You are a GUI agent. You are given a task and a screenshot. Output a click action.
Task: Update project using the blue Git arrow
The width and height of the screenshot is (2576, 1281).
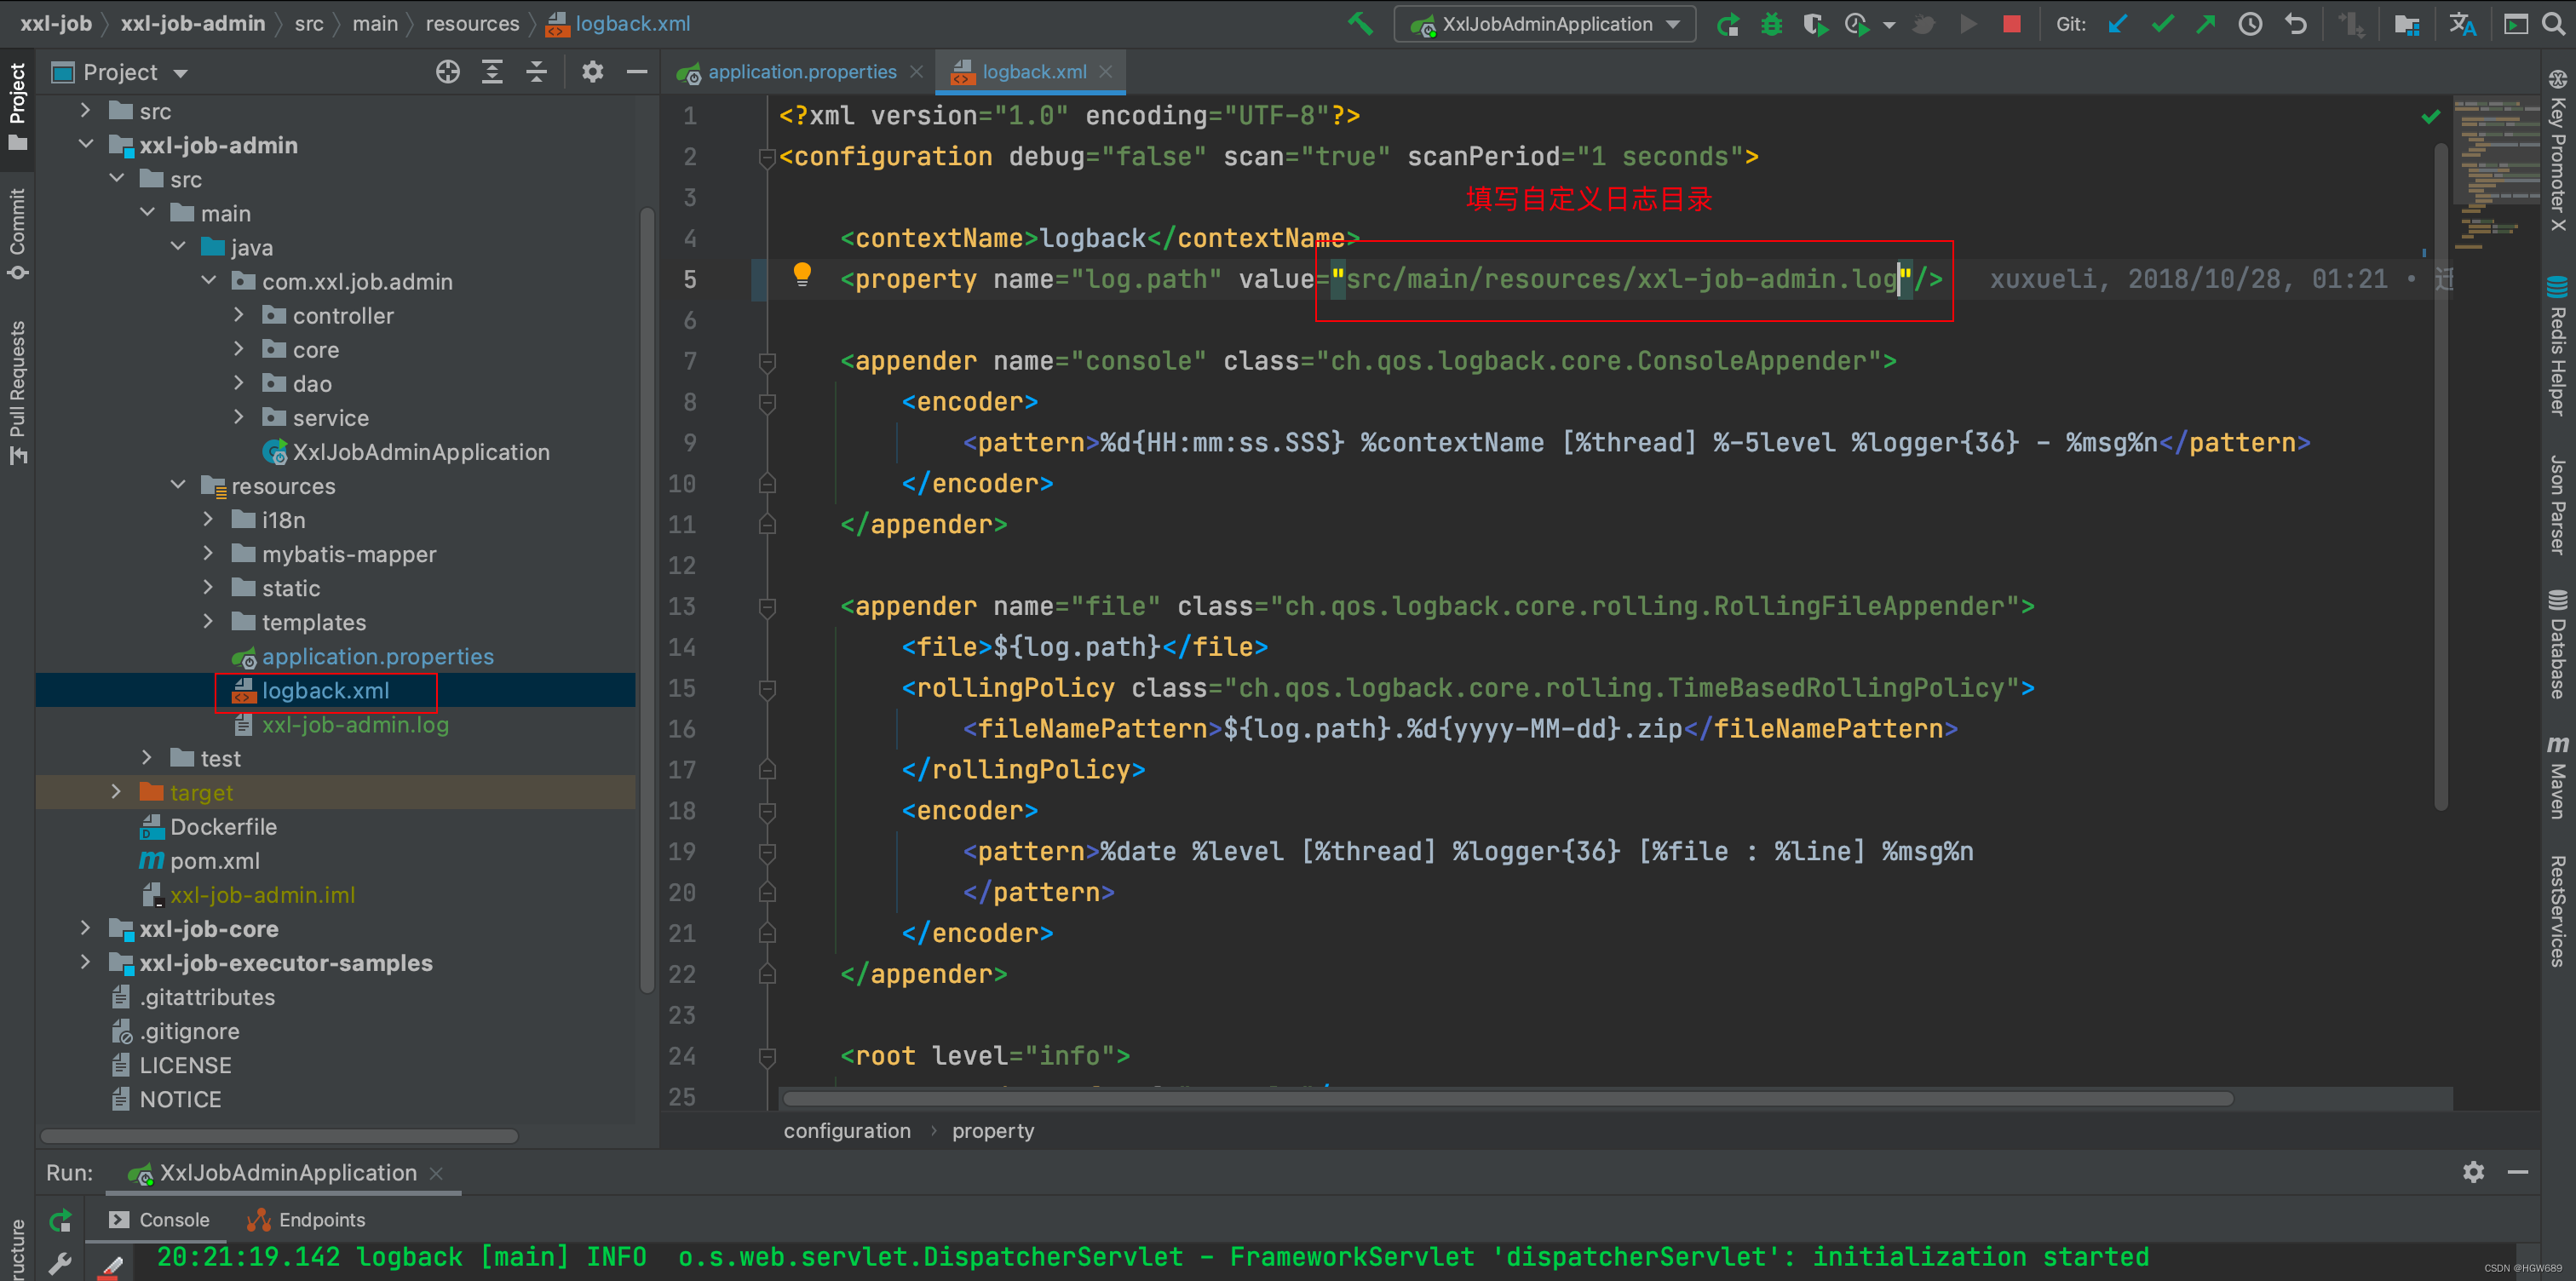pos(2117,24)
